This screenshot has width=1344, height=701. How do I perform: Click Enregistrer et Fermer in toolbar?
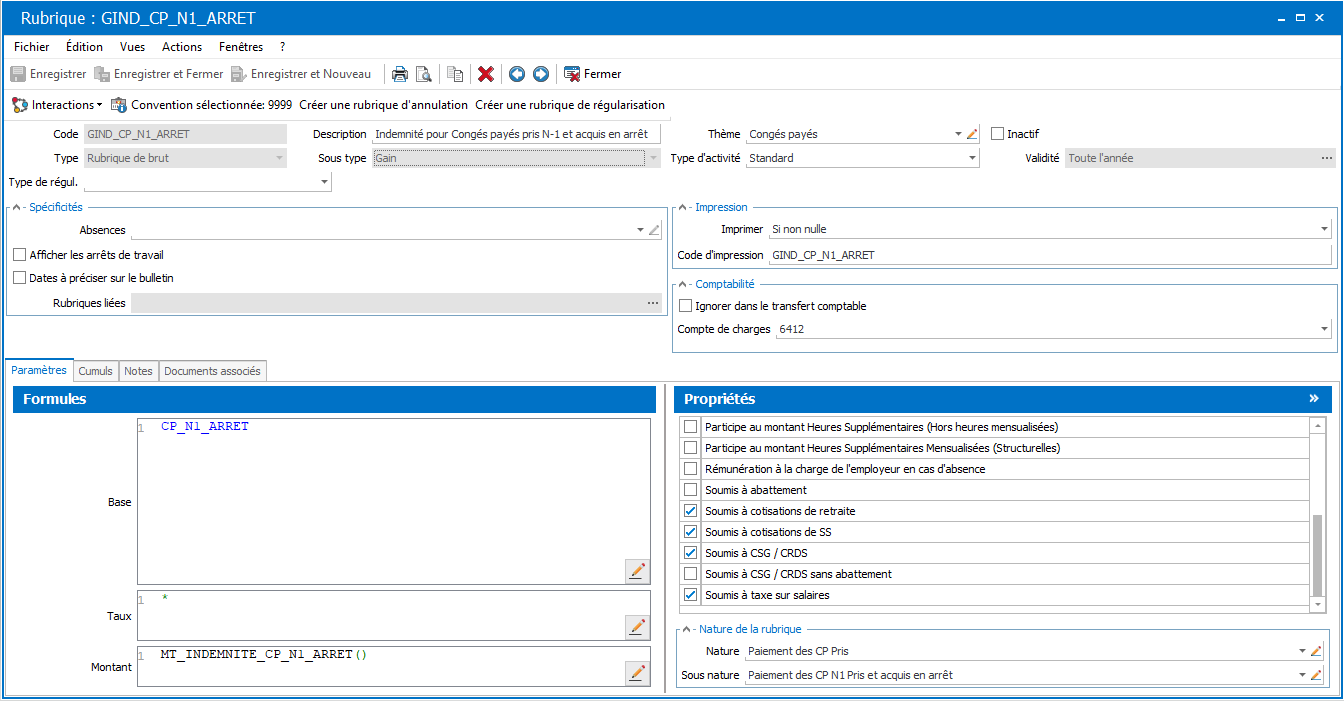coord(159,74)
